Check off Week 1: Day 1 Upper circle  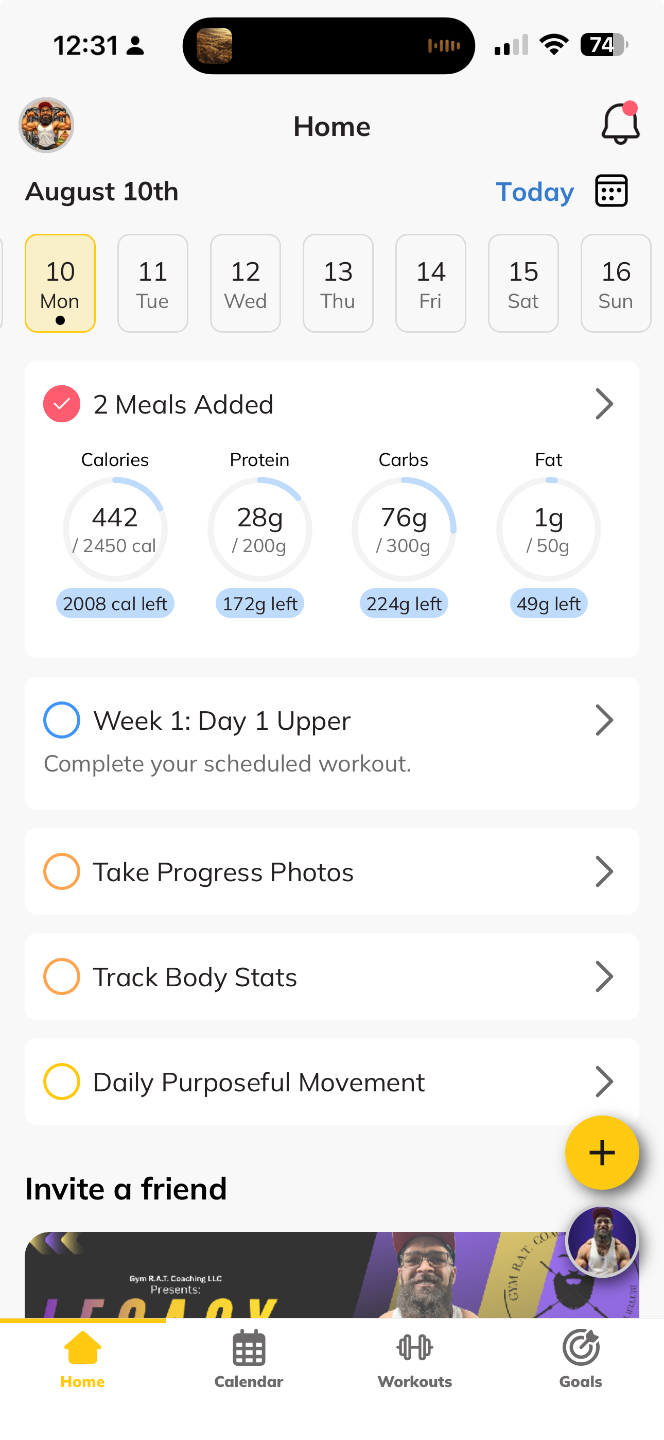click(62, 720)
